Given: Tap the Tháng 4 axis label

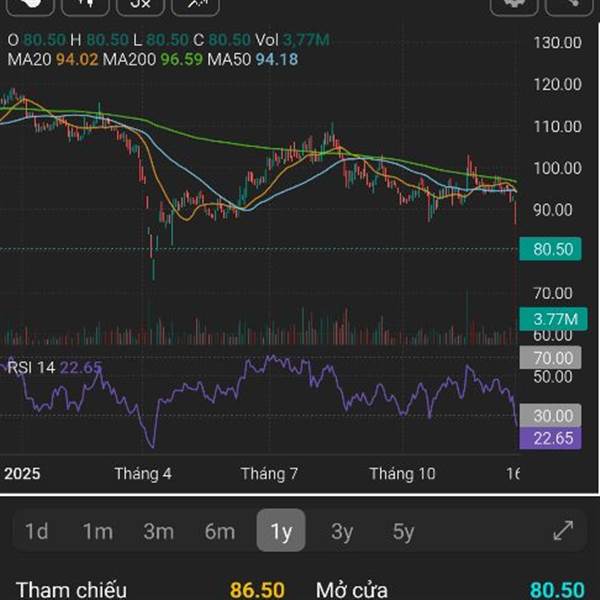Looking at the screenshot, I should coord(143,474).
